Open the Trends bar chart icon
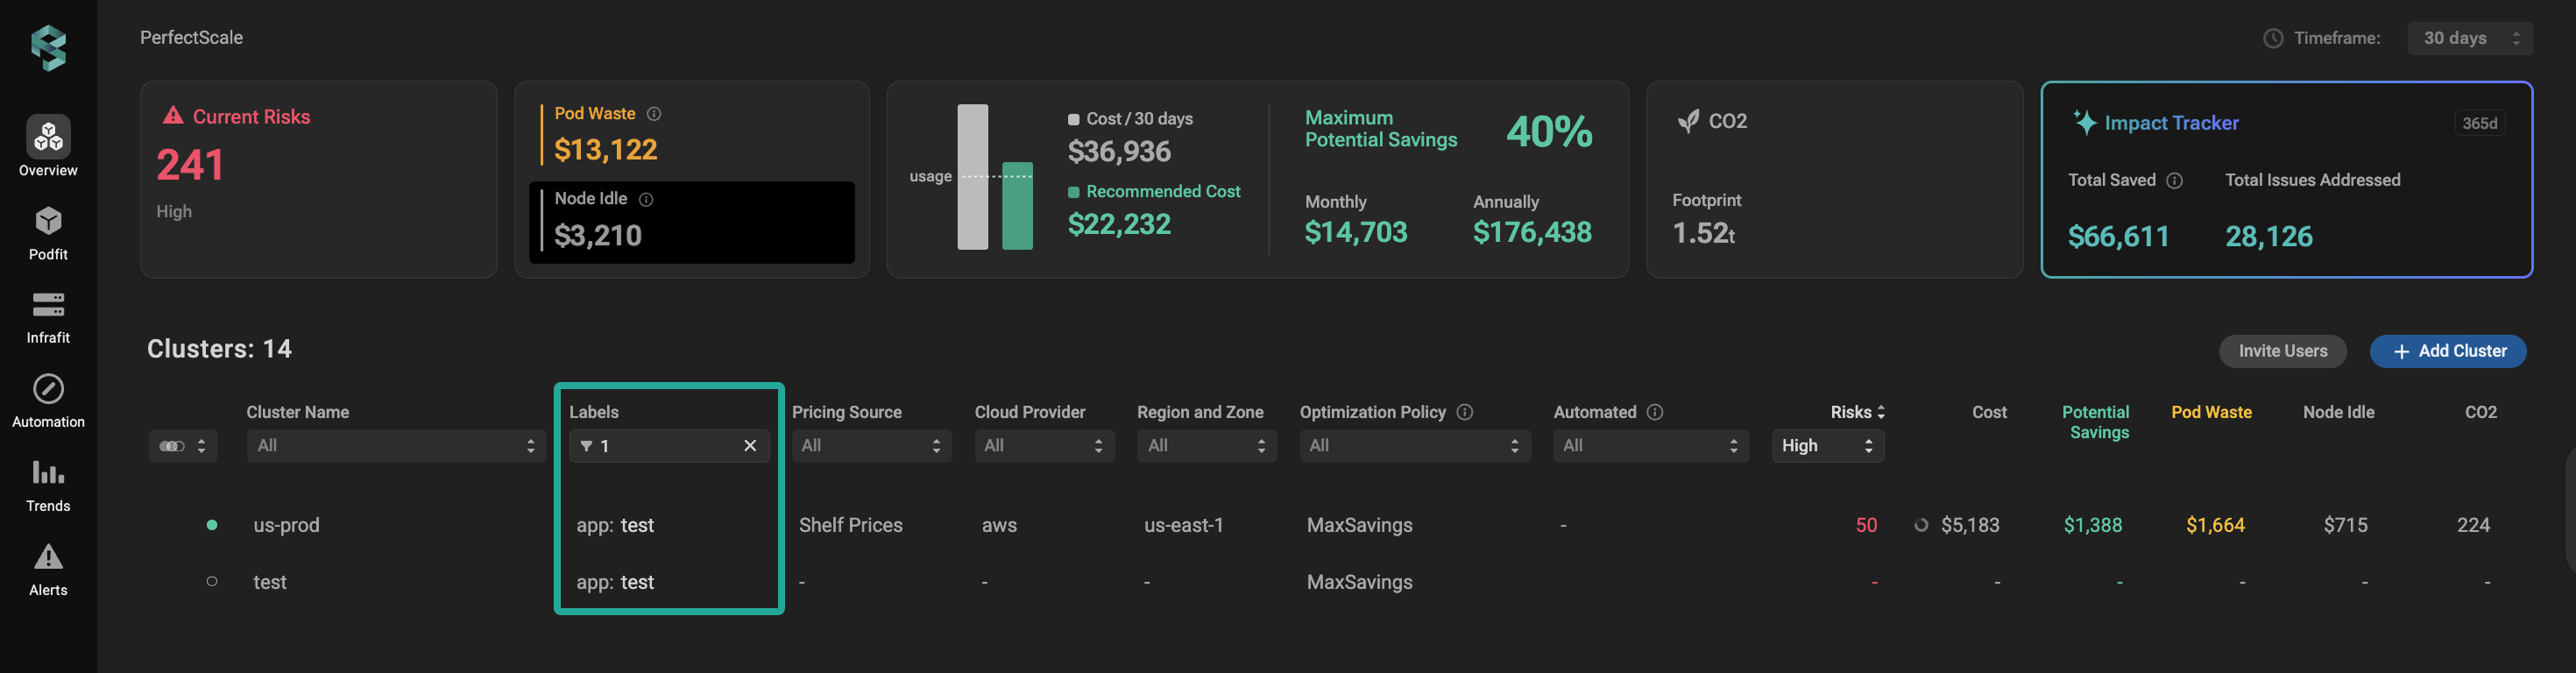This screenshot has height=673, width=2576. click(x=48, y=472)
